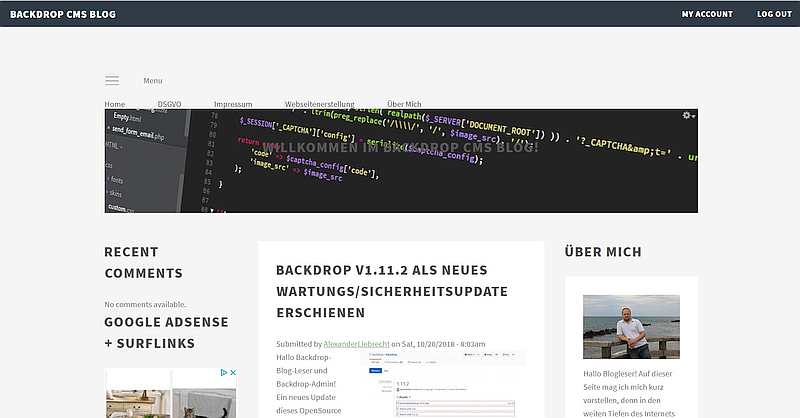Image resolution: width=800 pixels, height=418 pixels.
Task: Click the code editor hero banner image
Action: (401, 161)
